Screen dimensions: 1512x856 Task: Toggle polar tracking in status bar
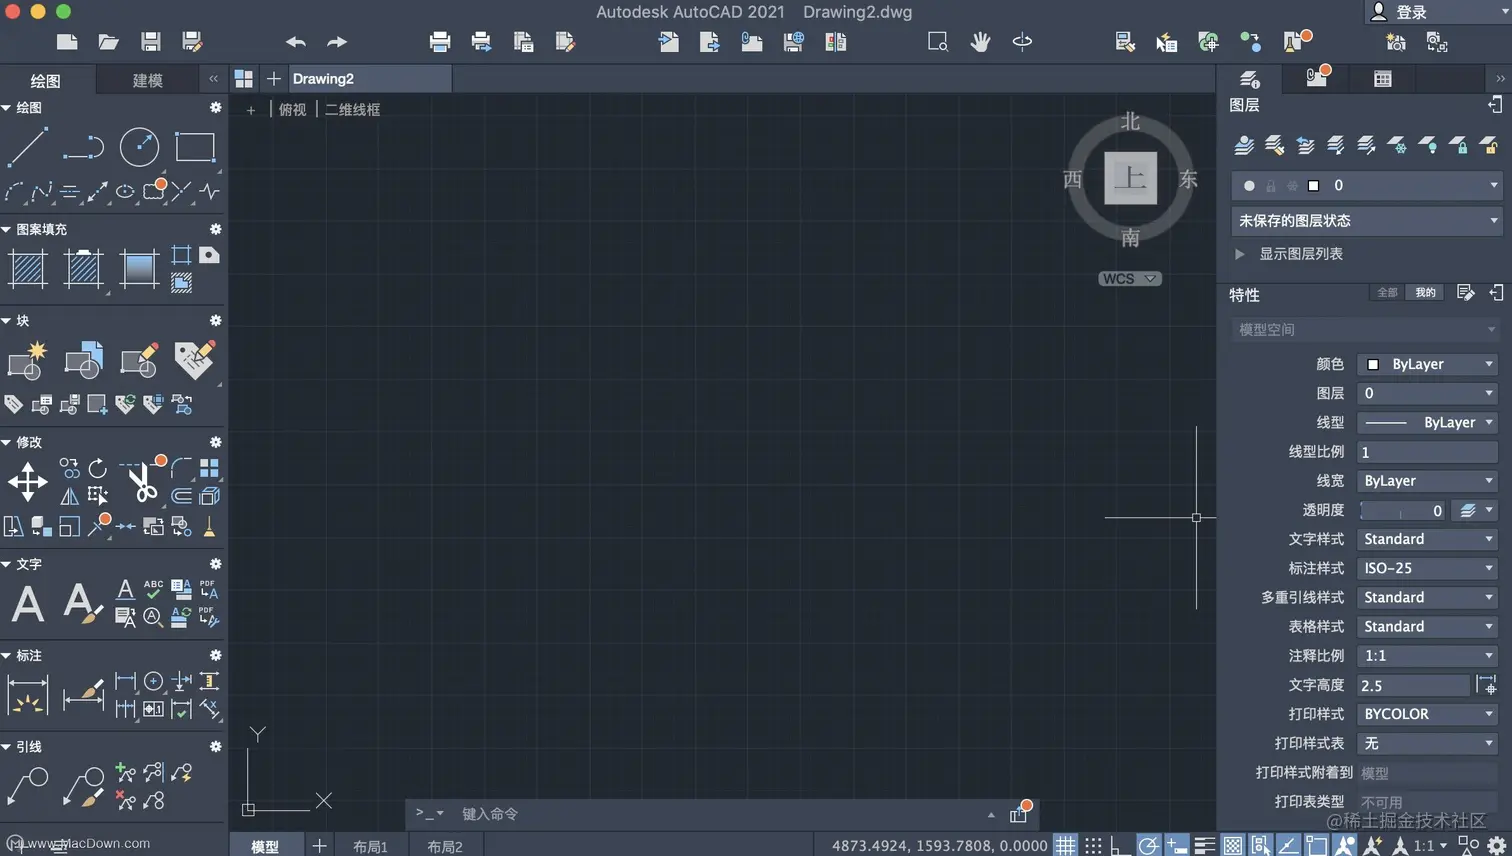[1149, 846]
